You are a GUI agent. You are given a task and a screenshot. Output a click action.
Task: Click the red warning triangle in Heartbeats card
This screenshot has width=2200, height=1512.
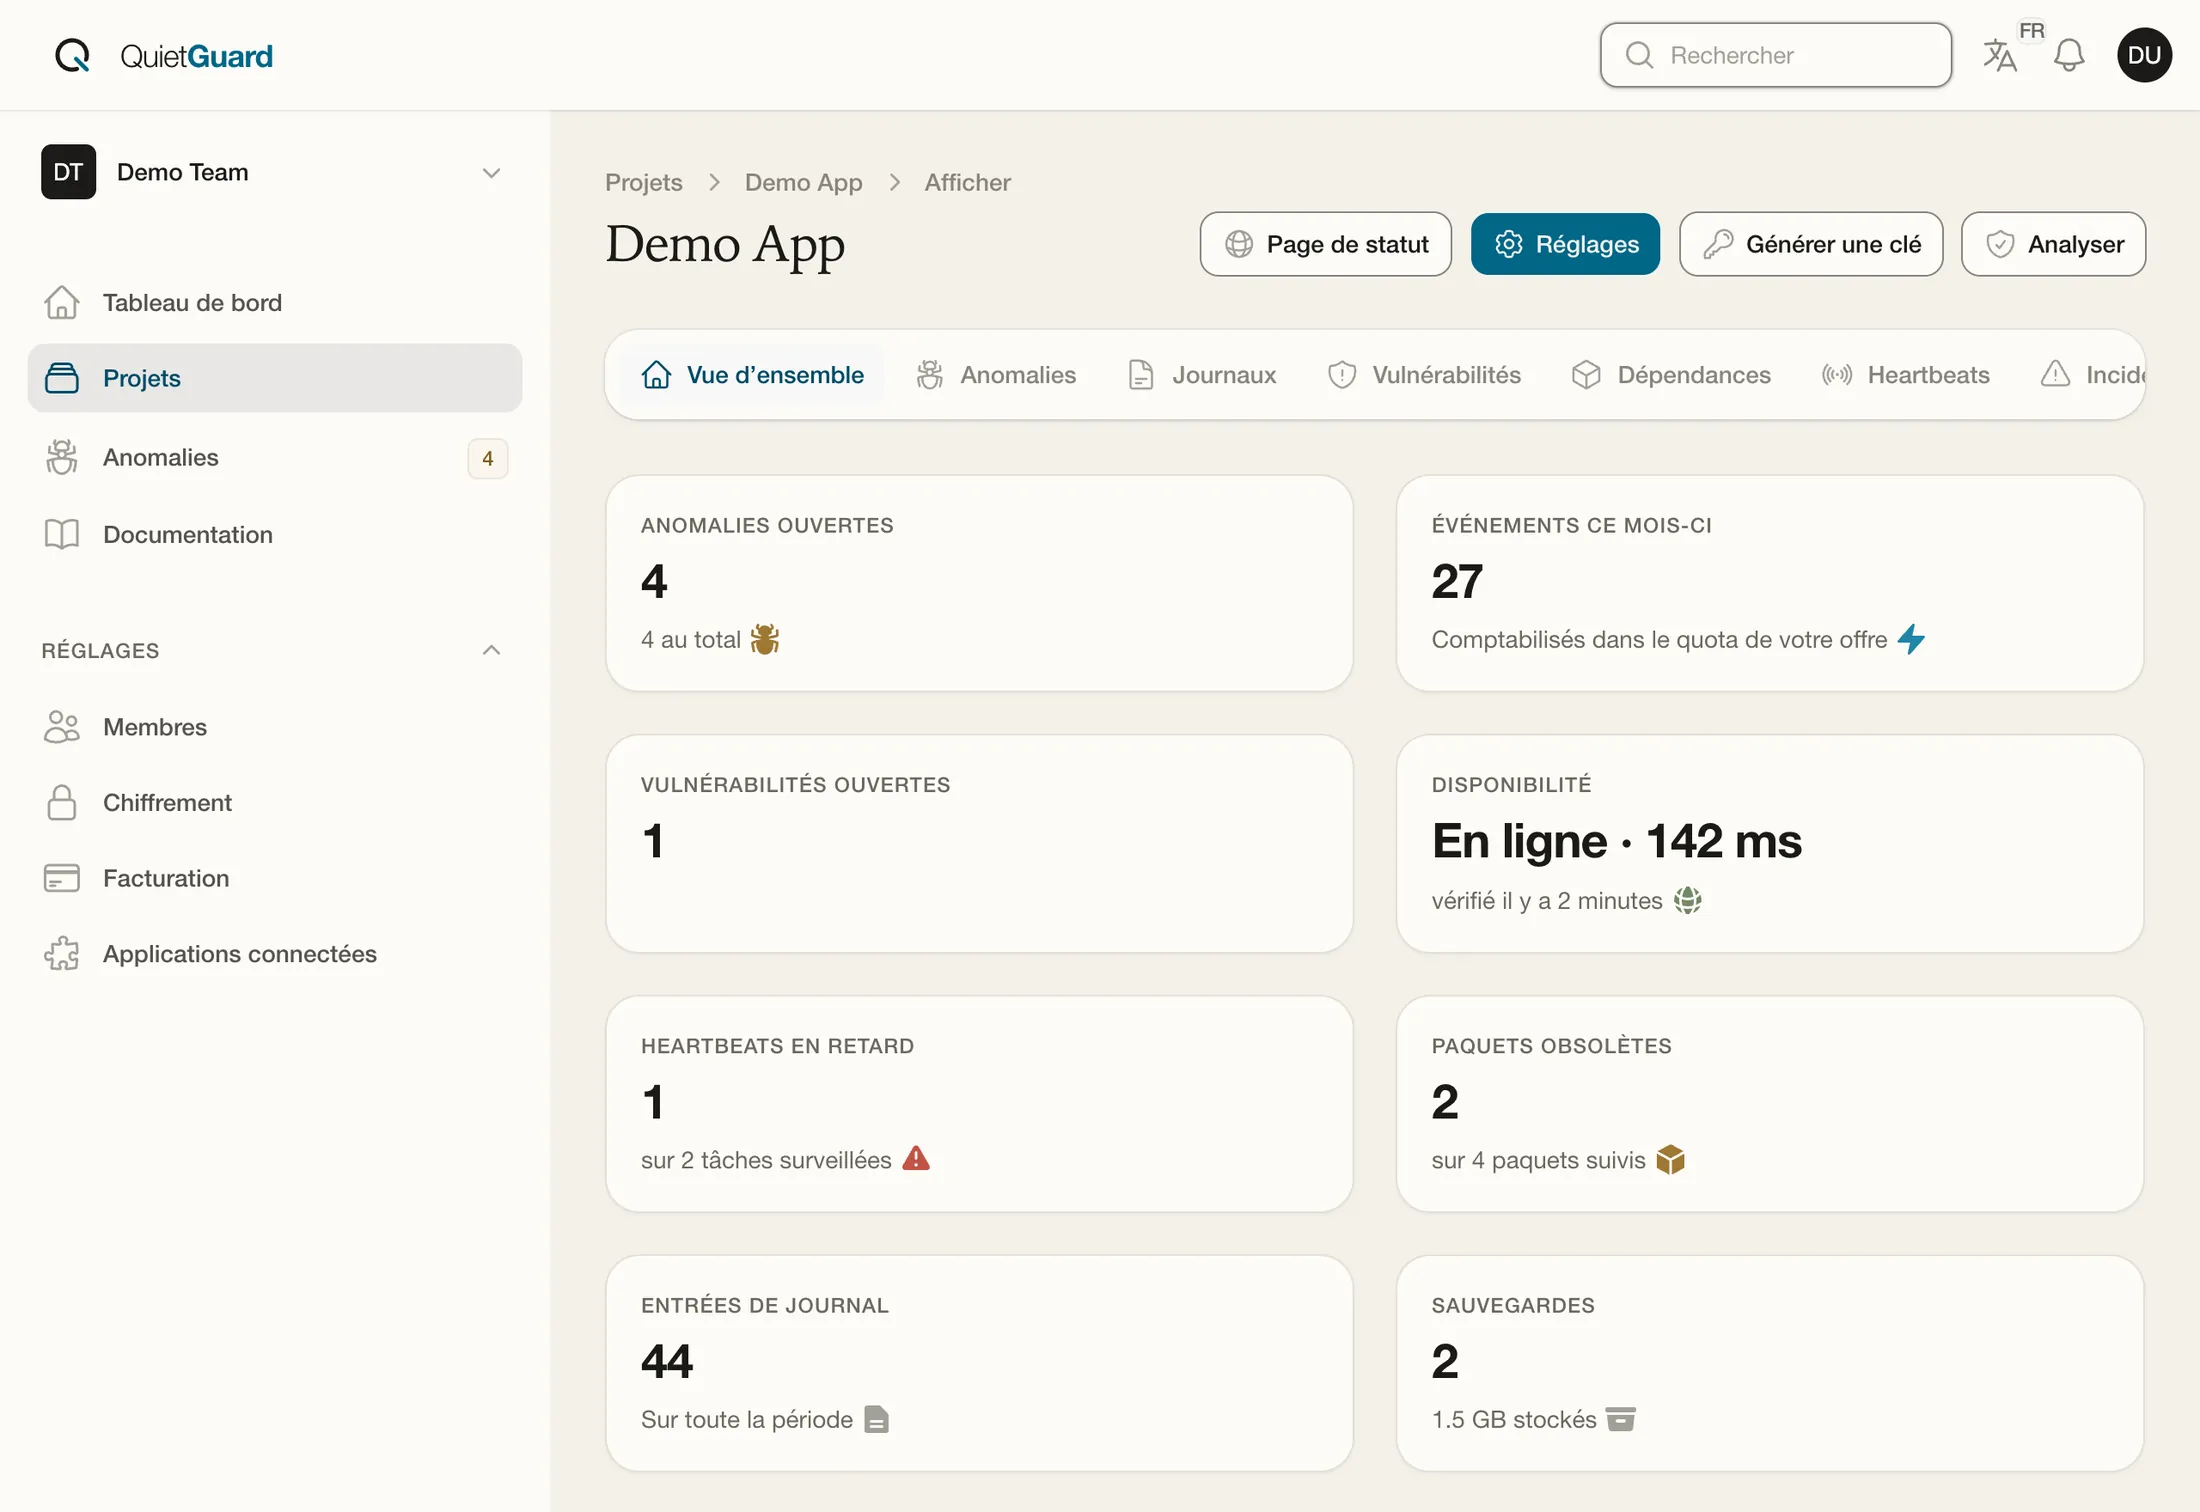[x=916, y=1159]
